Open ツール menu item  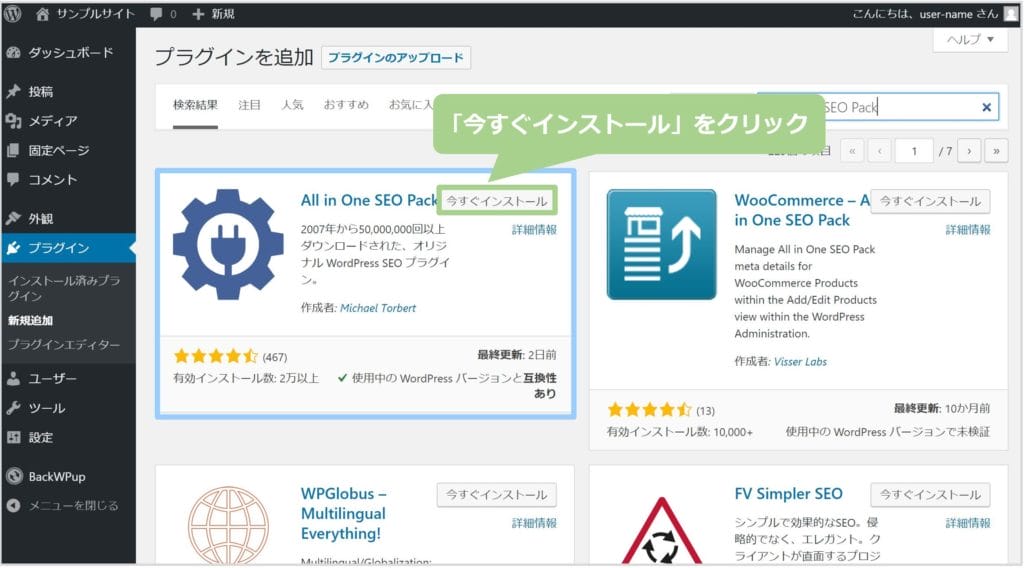(x=68, y=408)
